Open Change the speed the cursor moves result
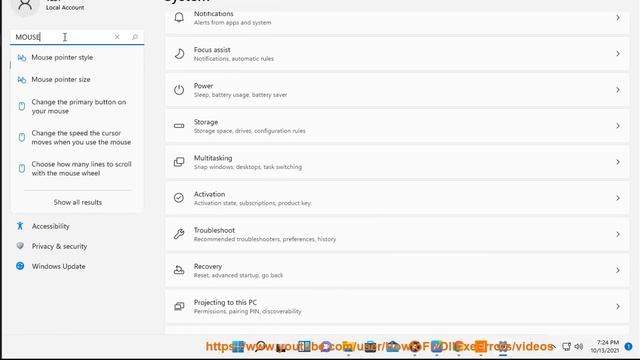 click(78, 138)
